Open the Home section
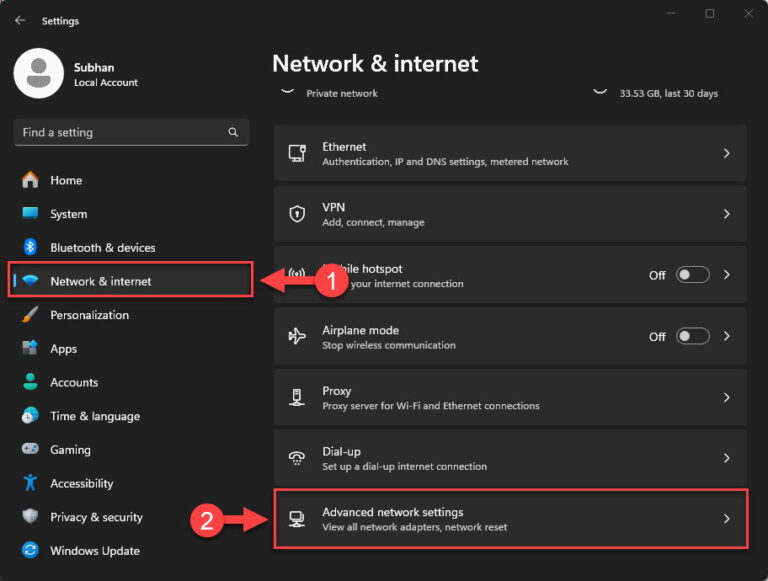768x581 pixels. [x=131, y=180]
